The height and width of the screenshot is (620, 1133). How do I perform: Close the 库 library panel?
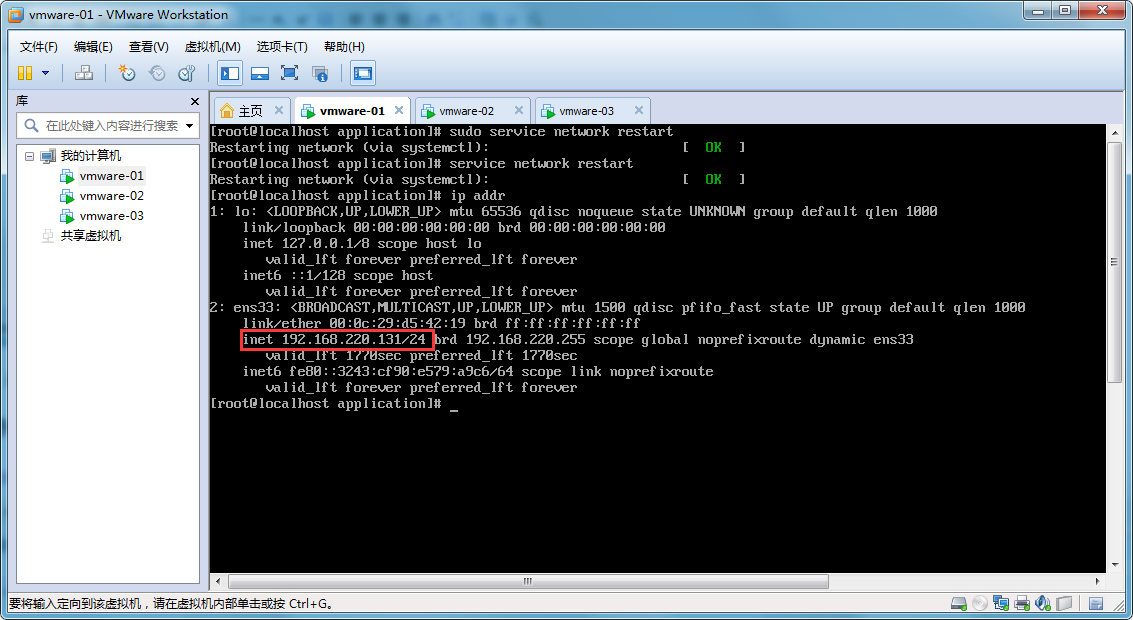tap(194, 101)
